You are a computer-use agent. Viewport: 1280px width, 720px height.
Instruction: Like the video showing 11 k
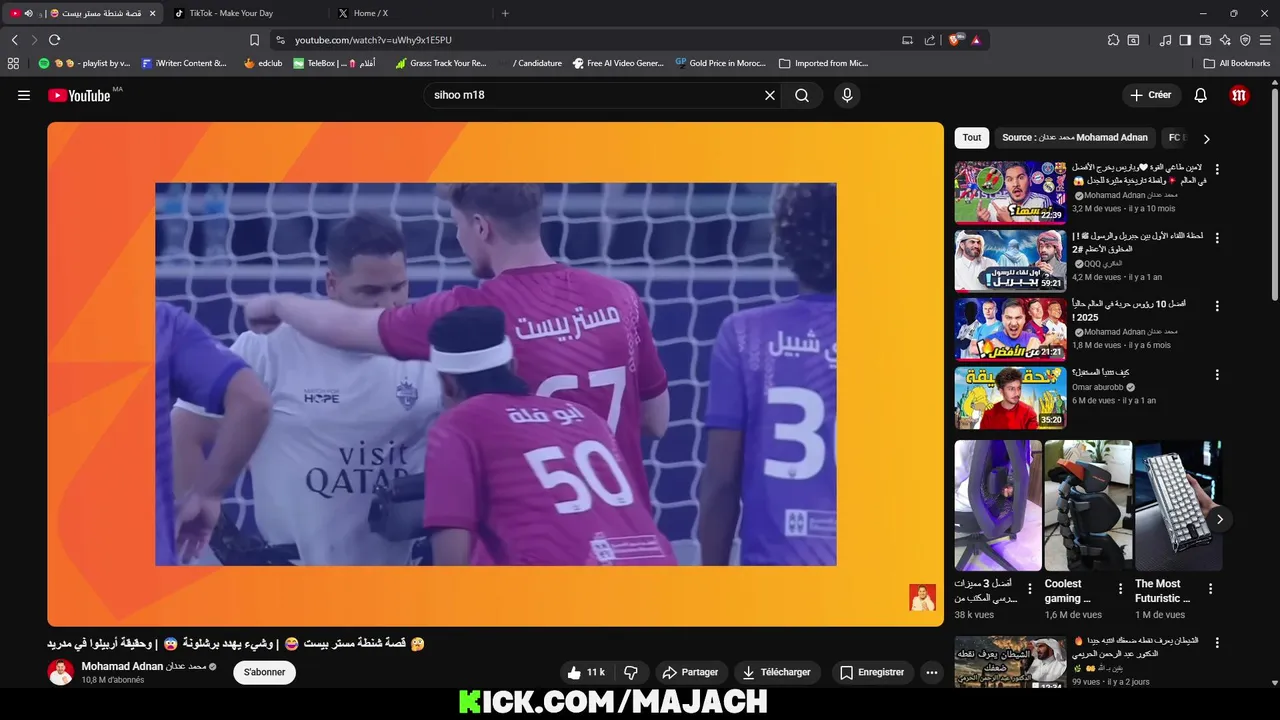coord(587,673)
